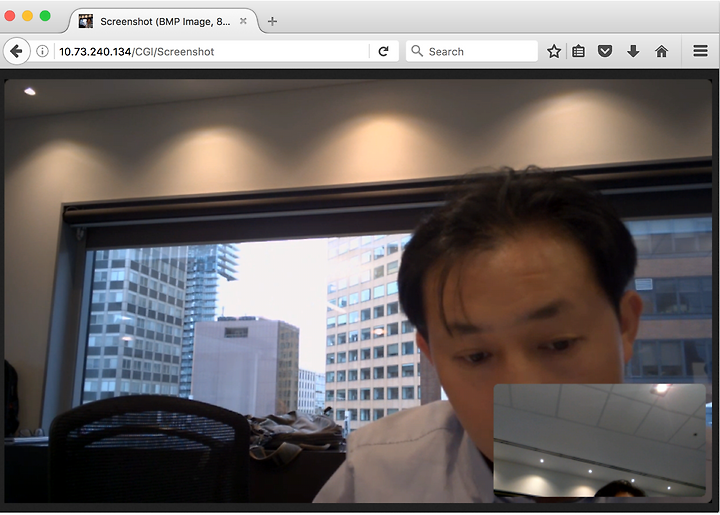Open the Firefox hamburger menu
Viewport: 720px width, 515px height.
(700, 51)
